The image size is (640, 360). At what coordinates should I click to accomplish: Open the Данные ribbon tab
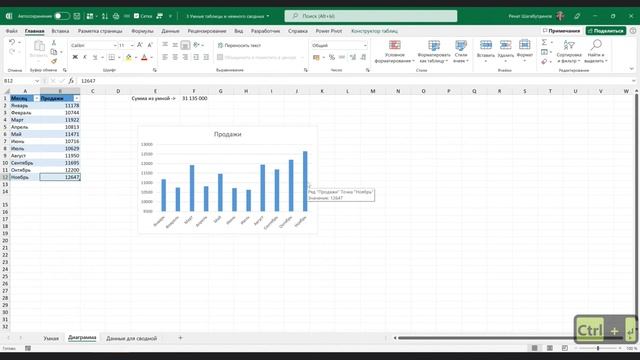click(170, 31)
